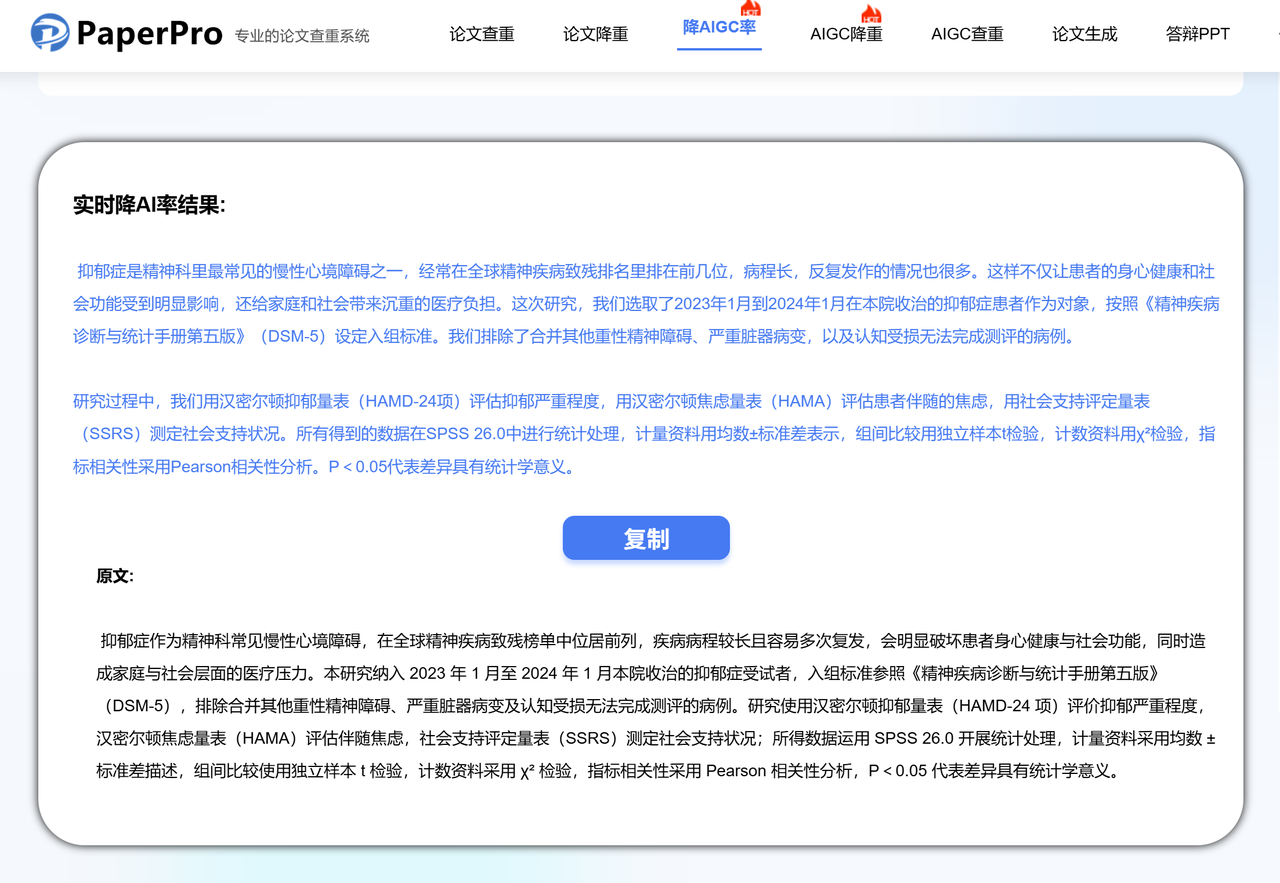Image resolution: width=1280 pixels, height=883 pixels.
Task: Click the result paragraph starting with 研究过程中
Action: (646, 434)
